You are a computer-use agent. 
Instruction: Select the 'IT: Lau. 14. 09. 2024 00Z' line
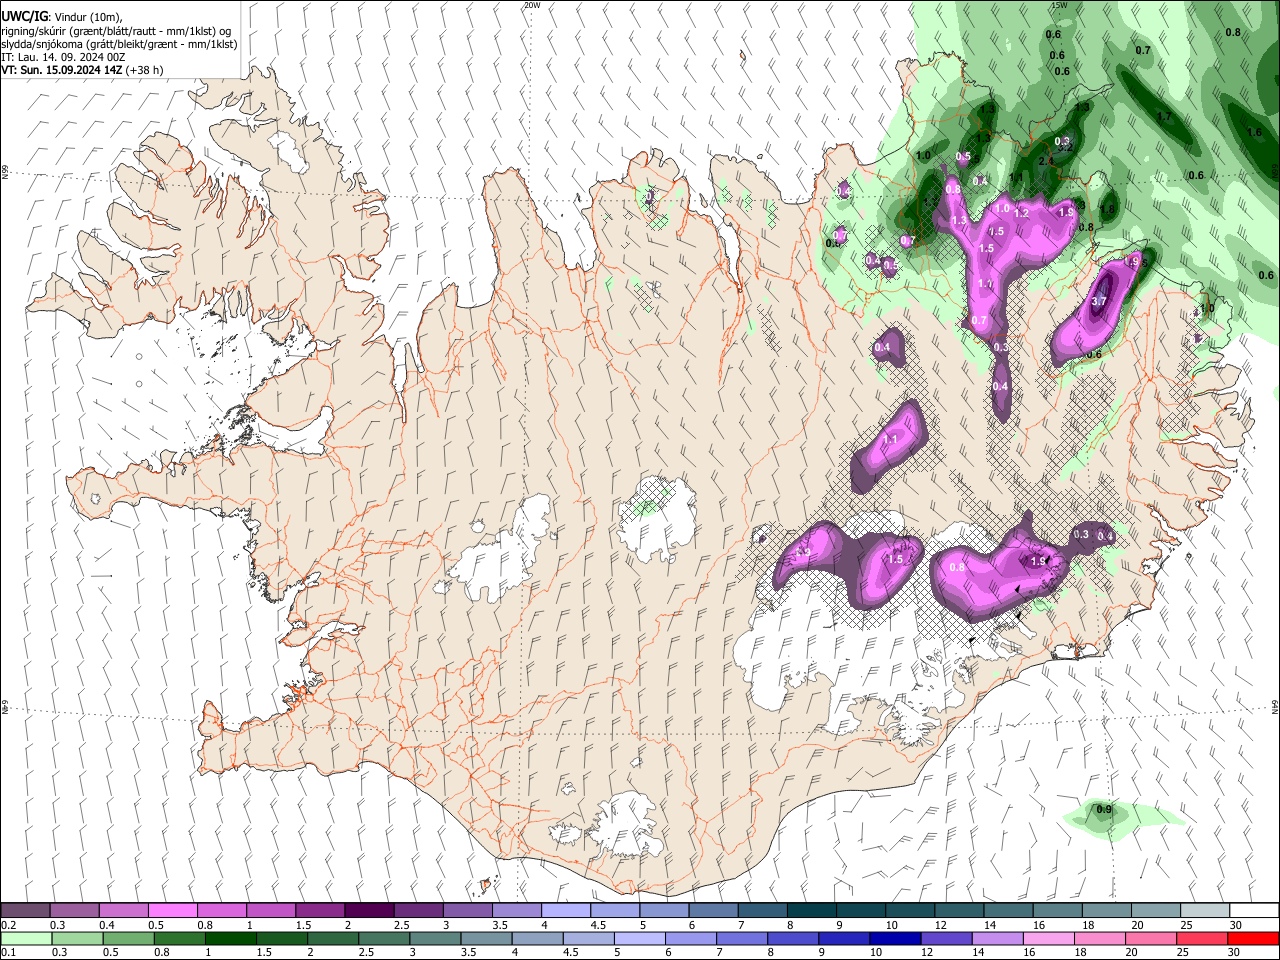coord(64,57)
